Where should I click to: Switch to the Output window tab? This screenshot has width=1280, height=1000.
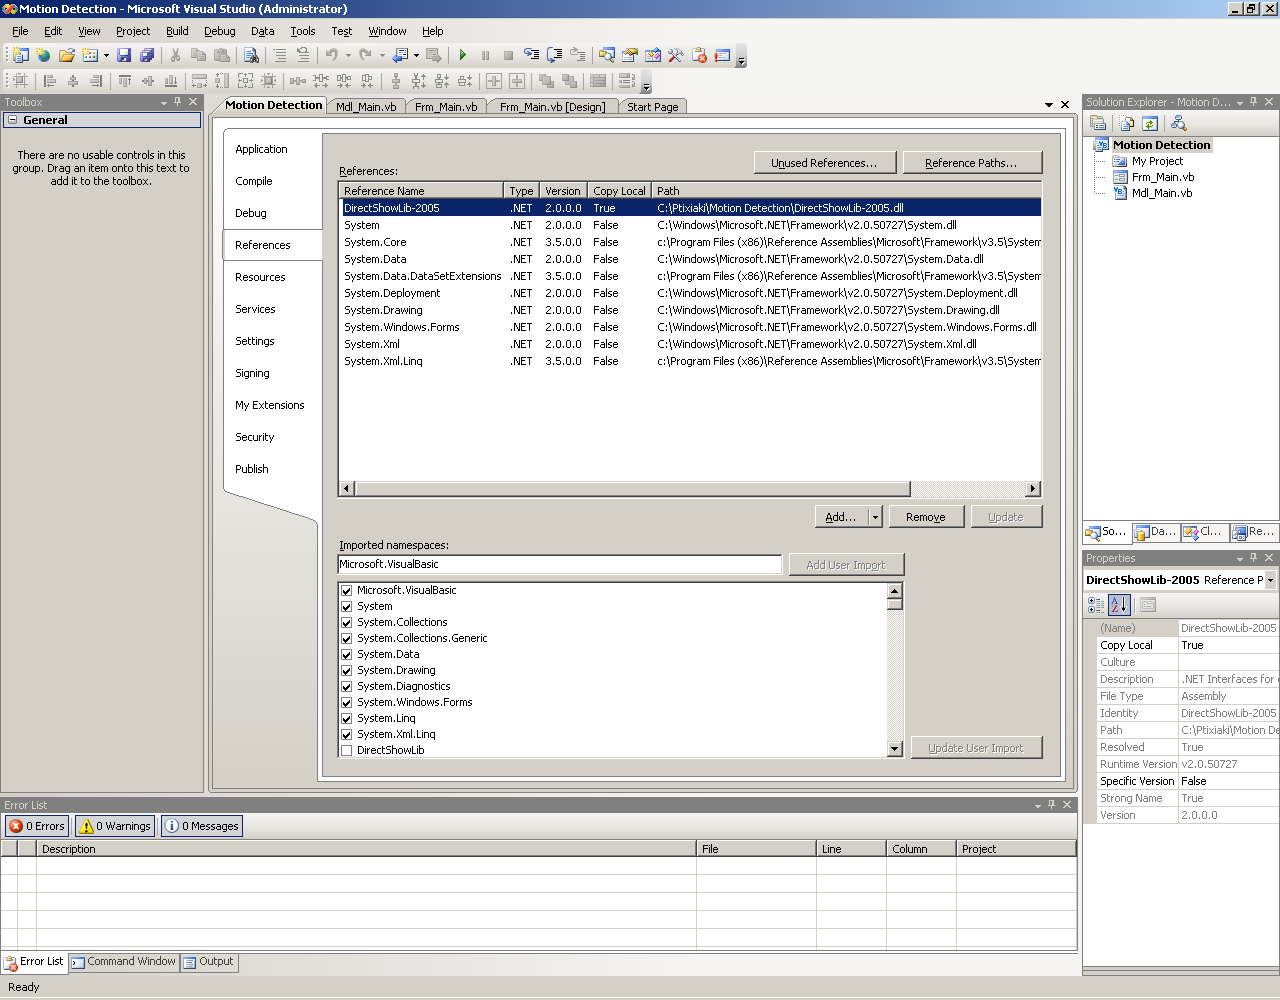pos(209,962)
